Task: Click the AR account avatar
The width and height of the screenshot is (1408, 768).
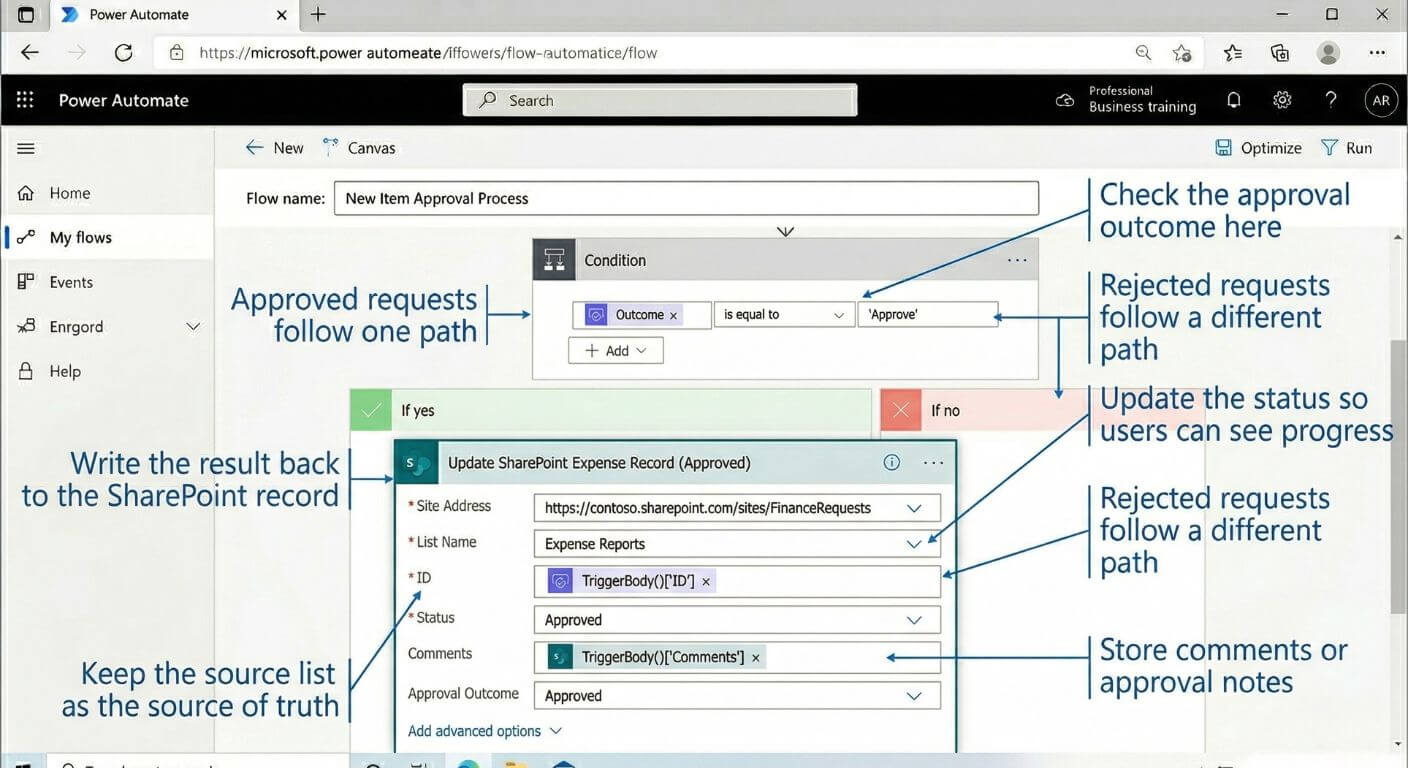Action: 1381,100
